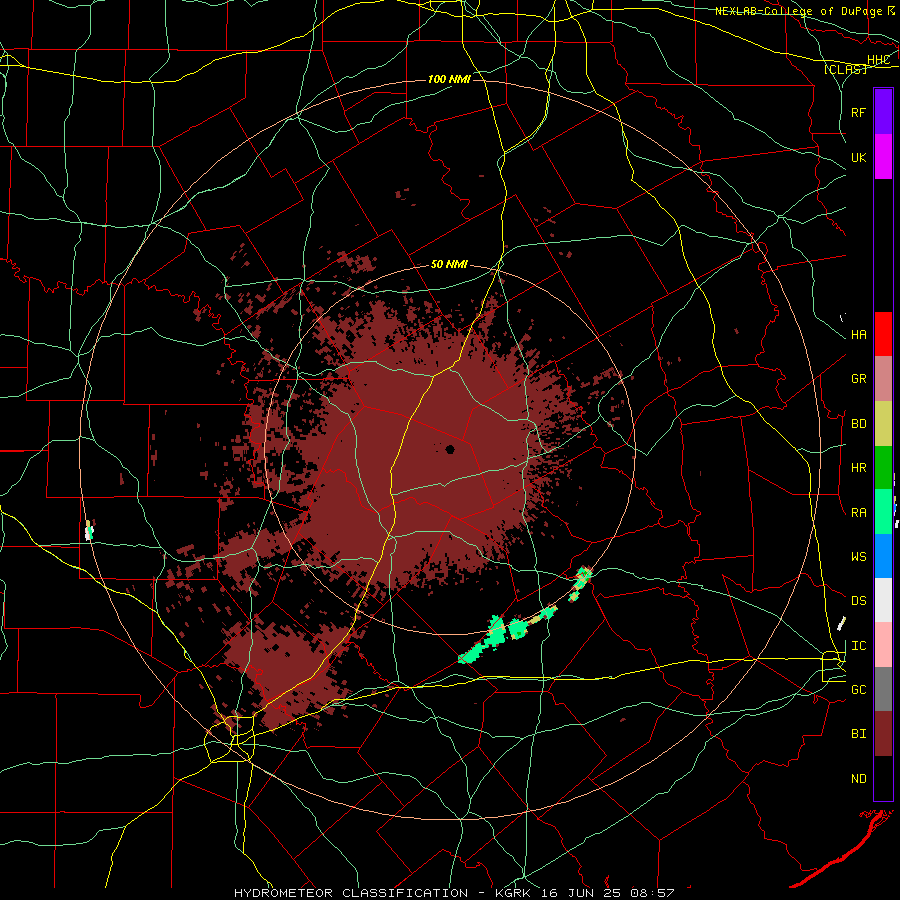Click the HR legend text label

[858, 468]
